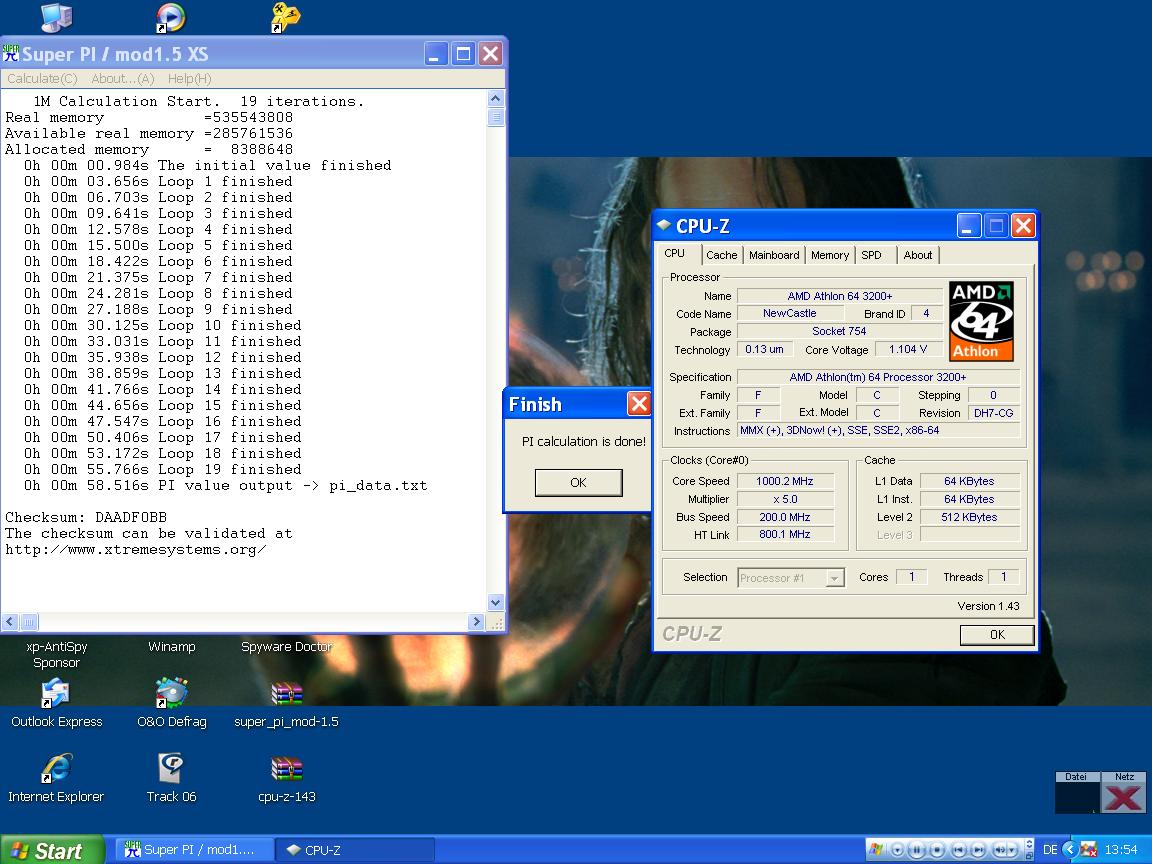Viewport: 1152px width, 864px height.
Task: Click Super PI horizontal scroll right arrow
Action: point(475,622)
